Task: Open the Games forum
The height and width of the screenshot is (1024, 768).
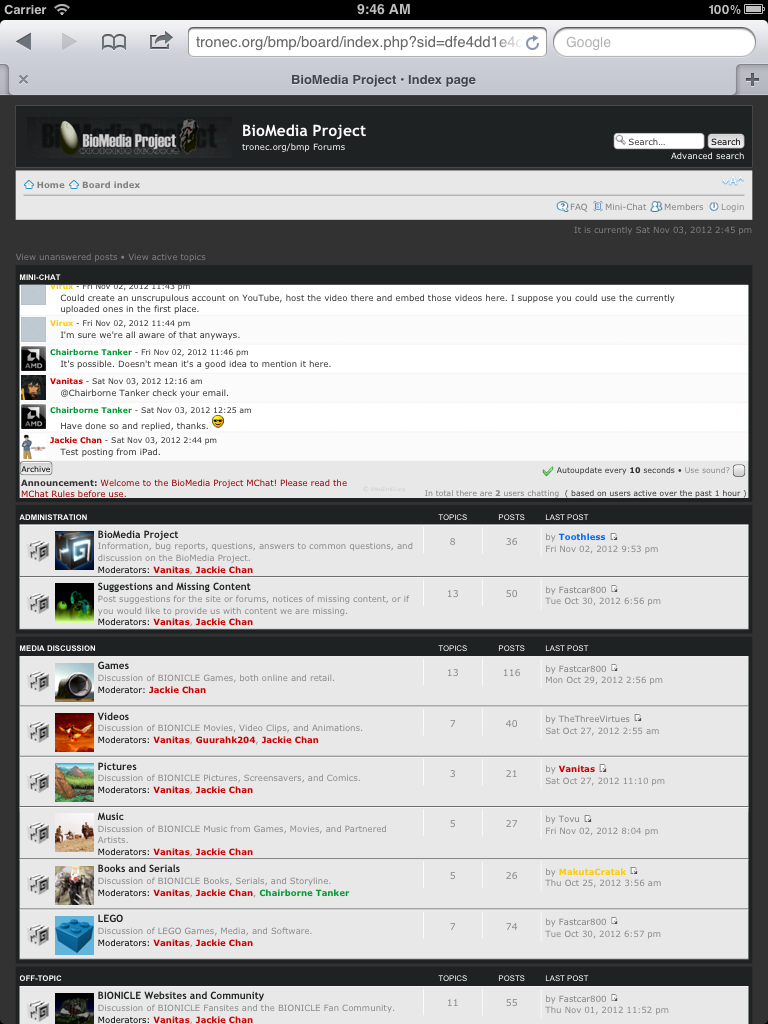Action: (x=114, y=665)
